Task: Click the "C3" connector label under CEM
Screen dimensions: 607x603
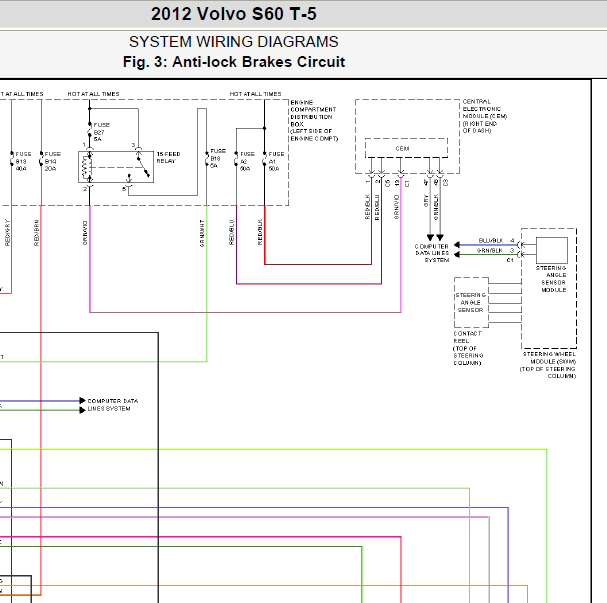Action: (445, 182)
